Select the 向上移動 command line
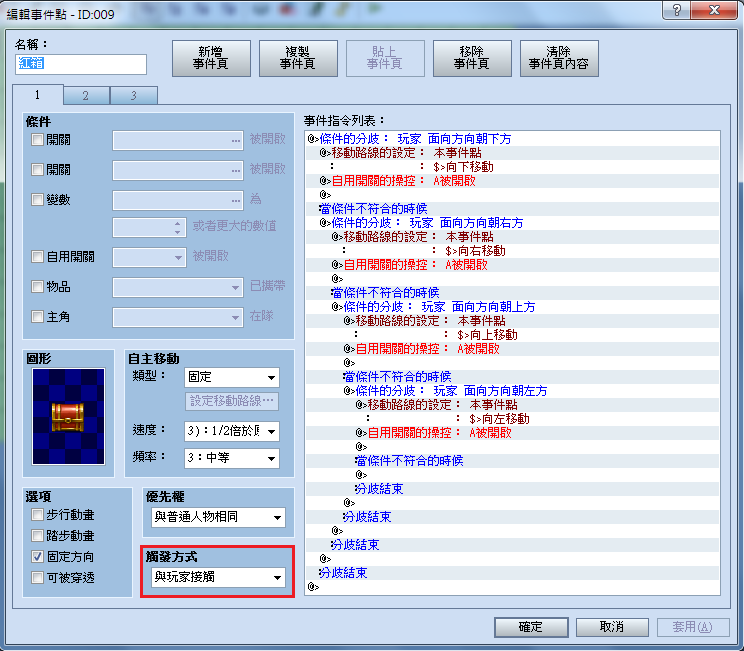Viewport: 744px width, 651px height. pos(512,335)
